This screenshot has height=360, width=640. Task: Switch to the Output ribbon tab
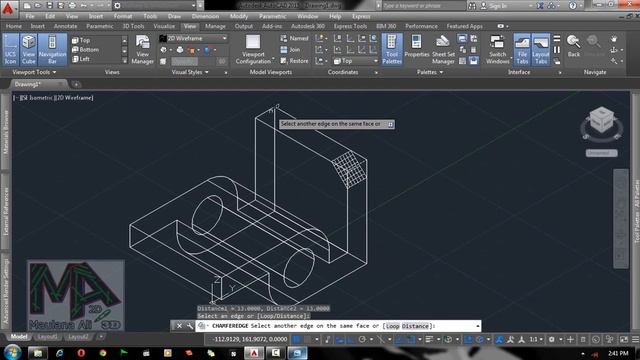(244, 26)
